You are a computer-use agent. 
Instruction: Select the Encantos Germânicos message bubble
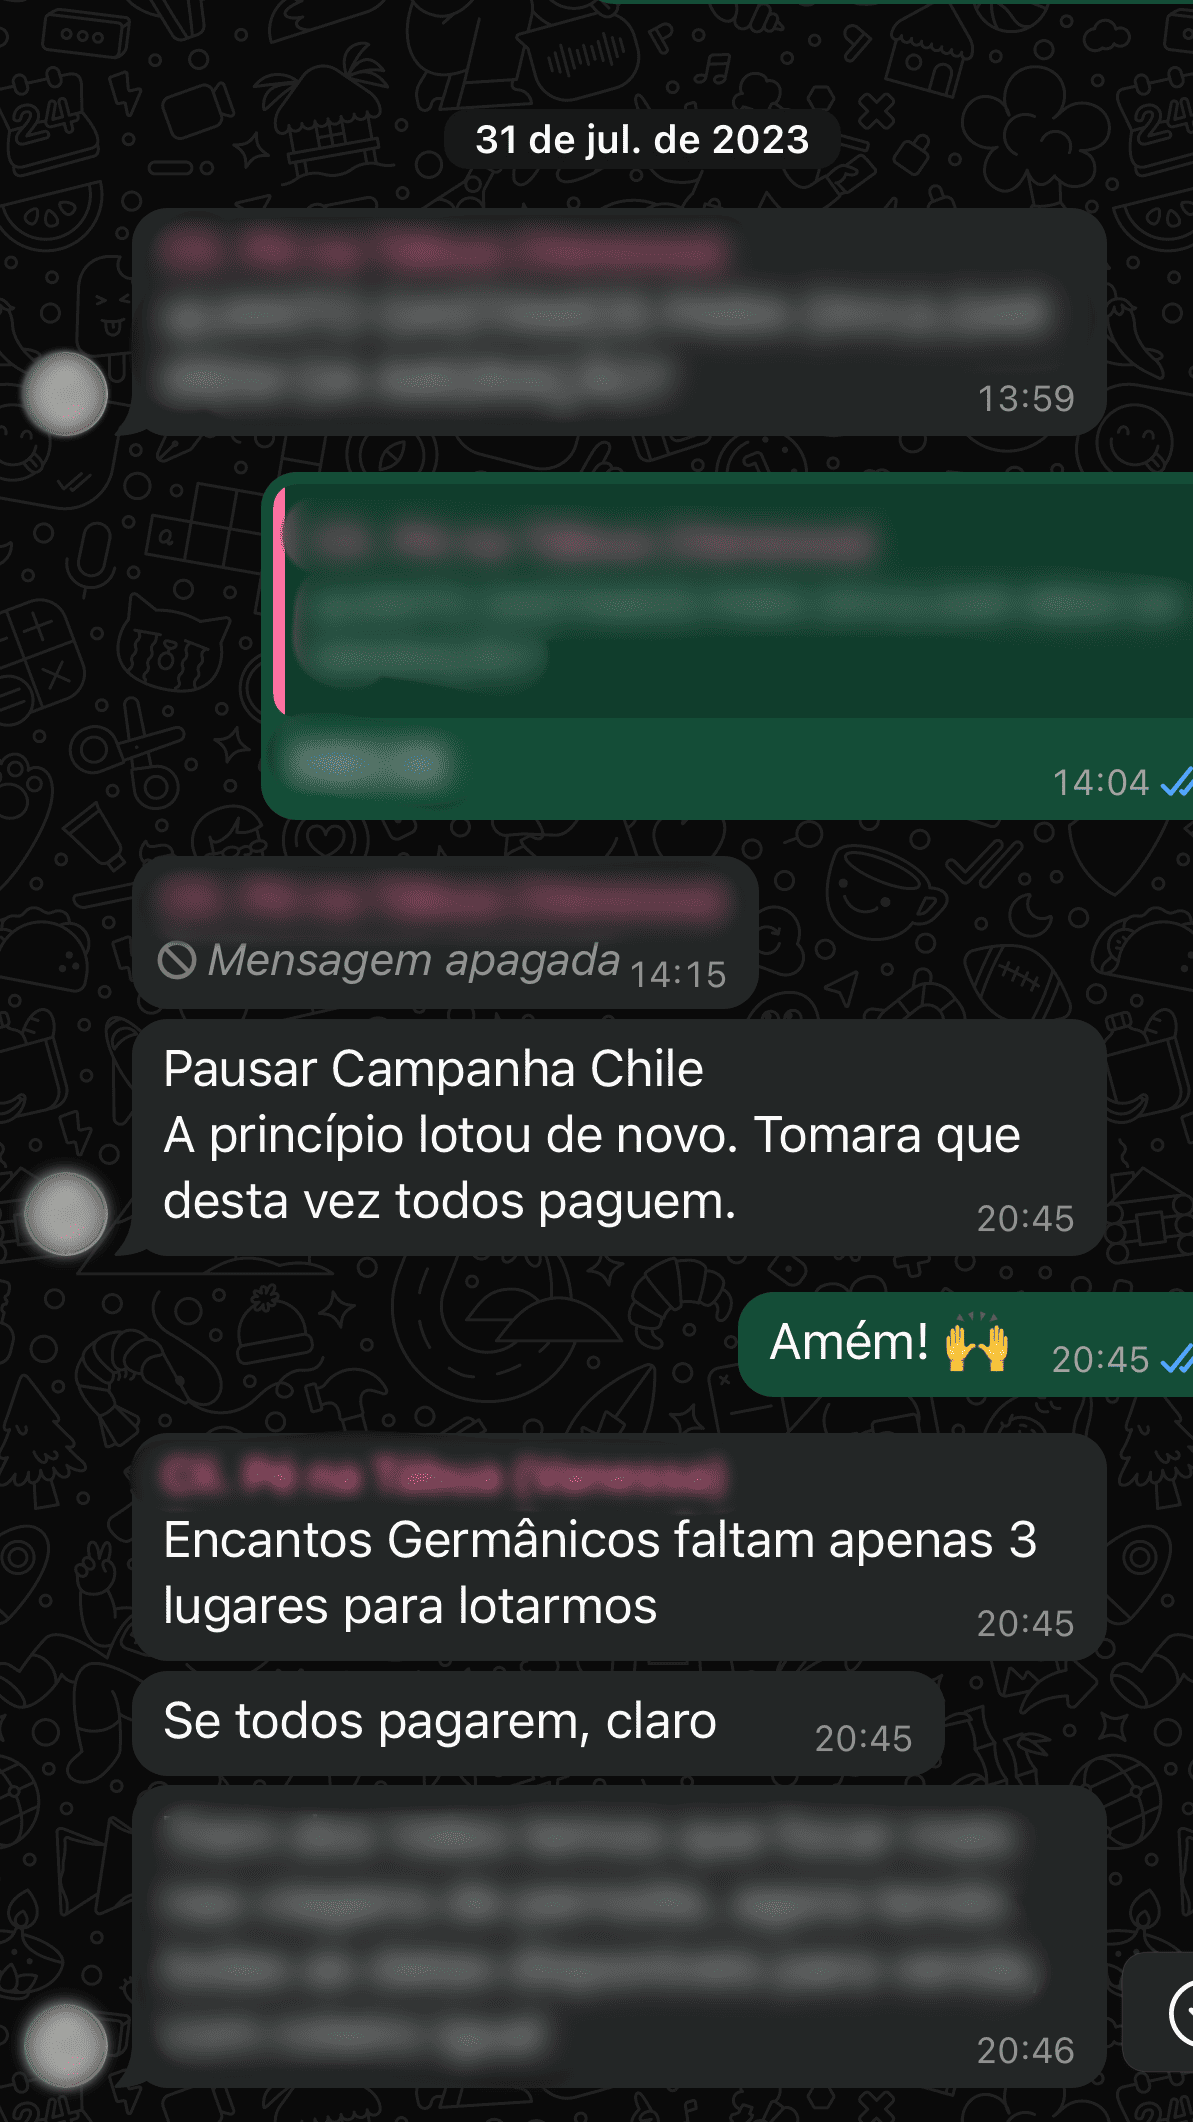tap(619, 1547)
